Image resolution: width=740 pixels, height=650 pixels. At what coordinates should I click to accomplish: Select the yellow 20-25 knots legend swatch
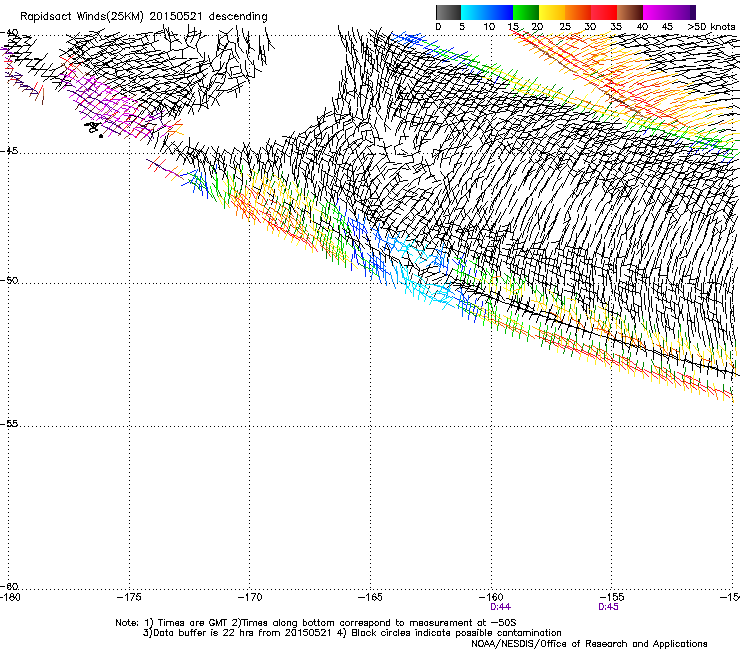click(x=552, y=12)
